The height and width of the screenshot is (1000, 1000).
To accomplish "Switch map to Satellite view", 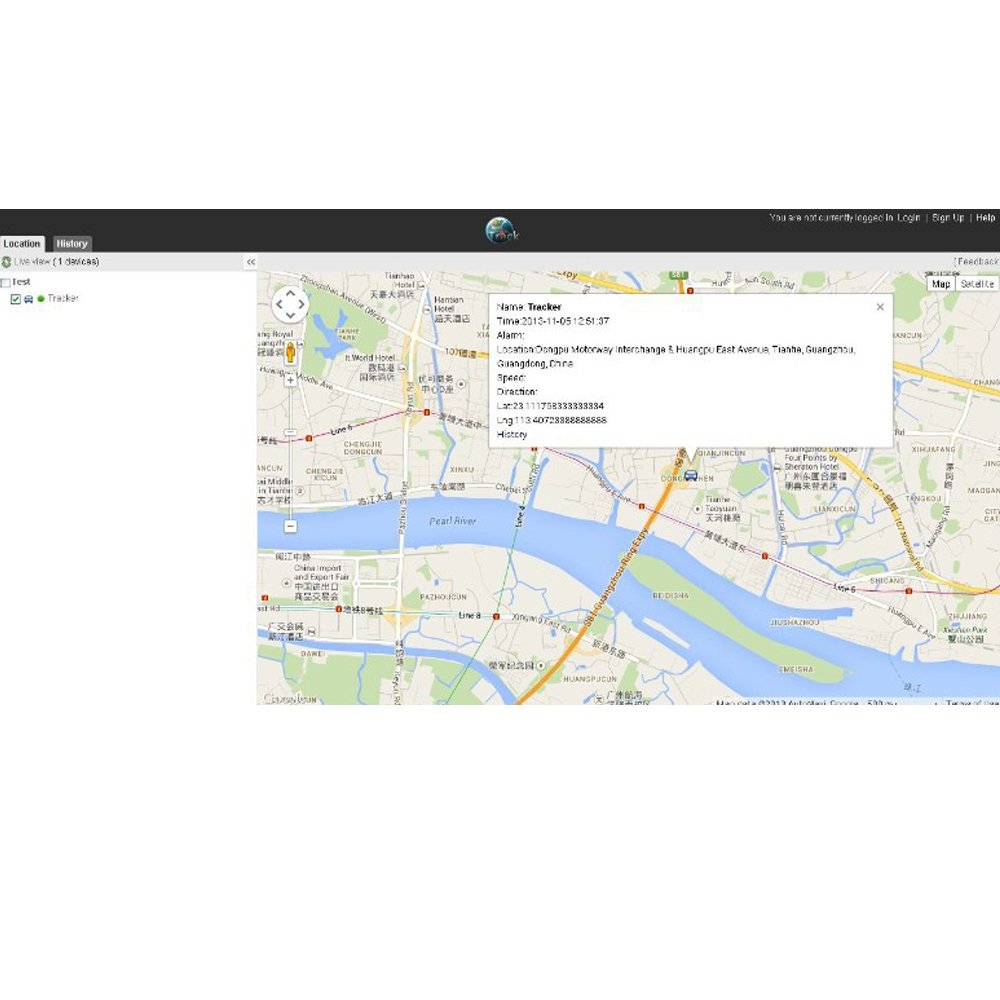I will pyautogui.click(x=976, y=284).
